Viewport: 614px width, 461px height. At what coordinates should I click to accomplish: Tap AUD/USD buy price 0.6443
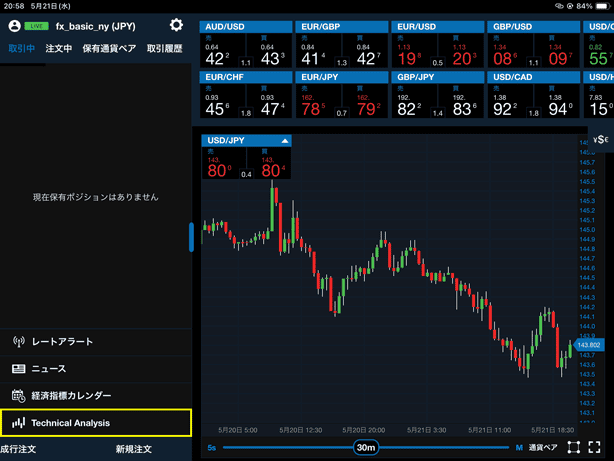(269, 51)
